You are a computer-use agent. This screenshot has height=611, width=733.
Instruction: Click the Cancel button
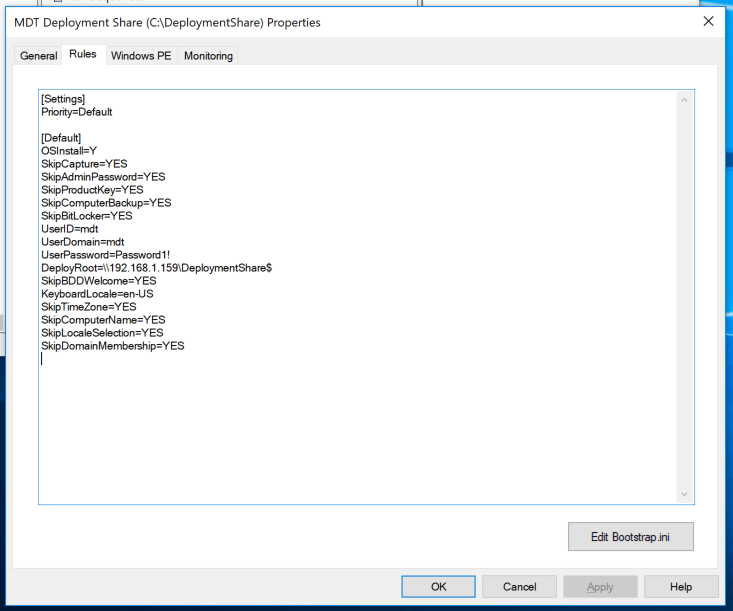(x=519, y=587)
